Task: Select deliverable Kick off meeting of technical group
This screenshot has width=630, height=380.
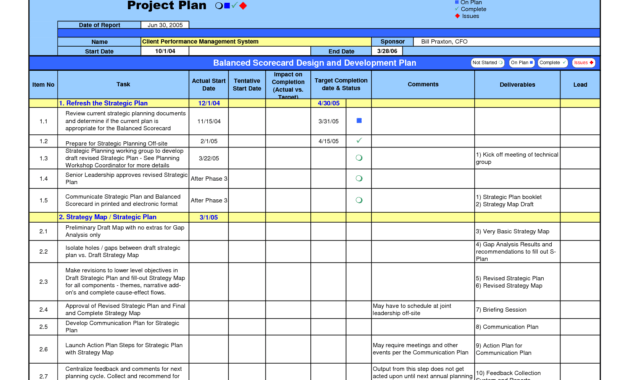Action: coord(517,158)
